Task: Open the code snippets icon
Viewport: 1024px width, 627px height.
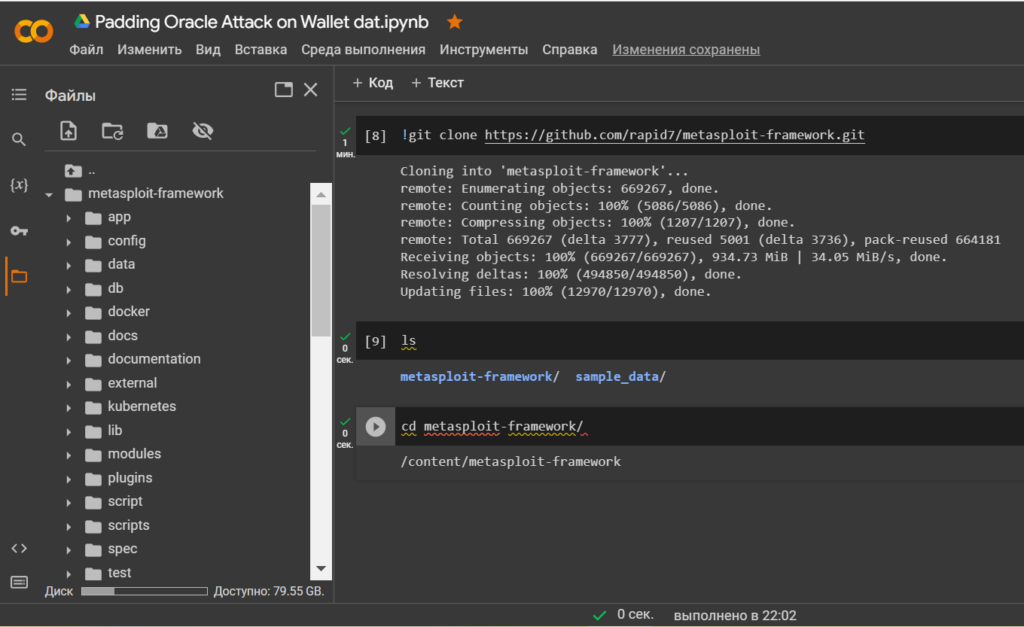Action: click(19, 549)
